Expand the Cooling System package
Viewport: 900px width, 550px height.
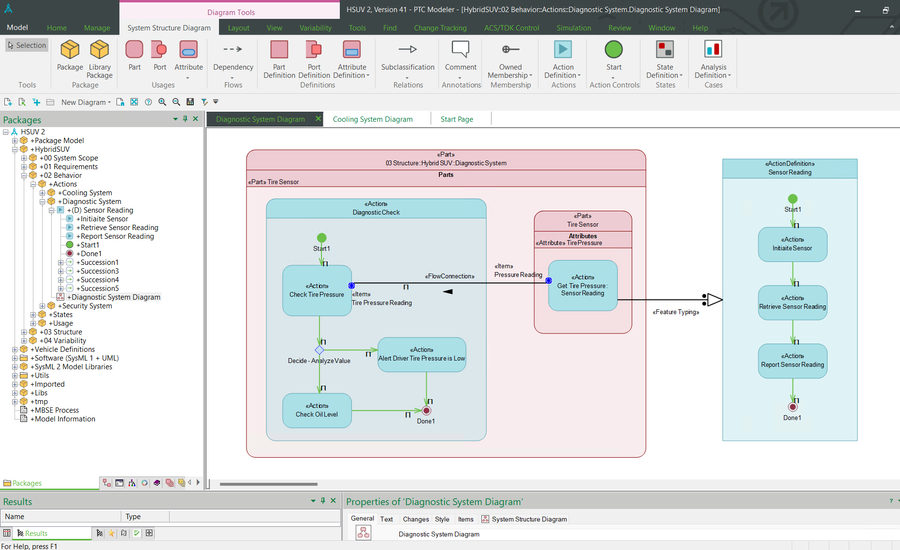(x=42, y=193)
